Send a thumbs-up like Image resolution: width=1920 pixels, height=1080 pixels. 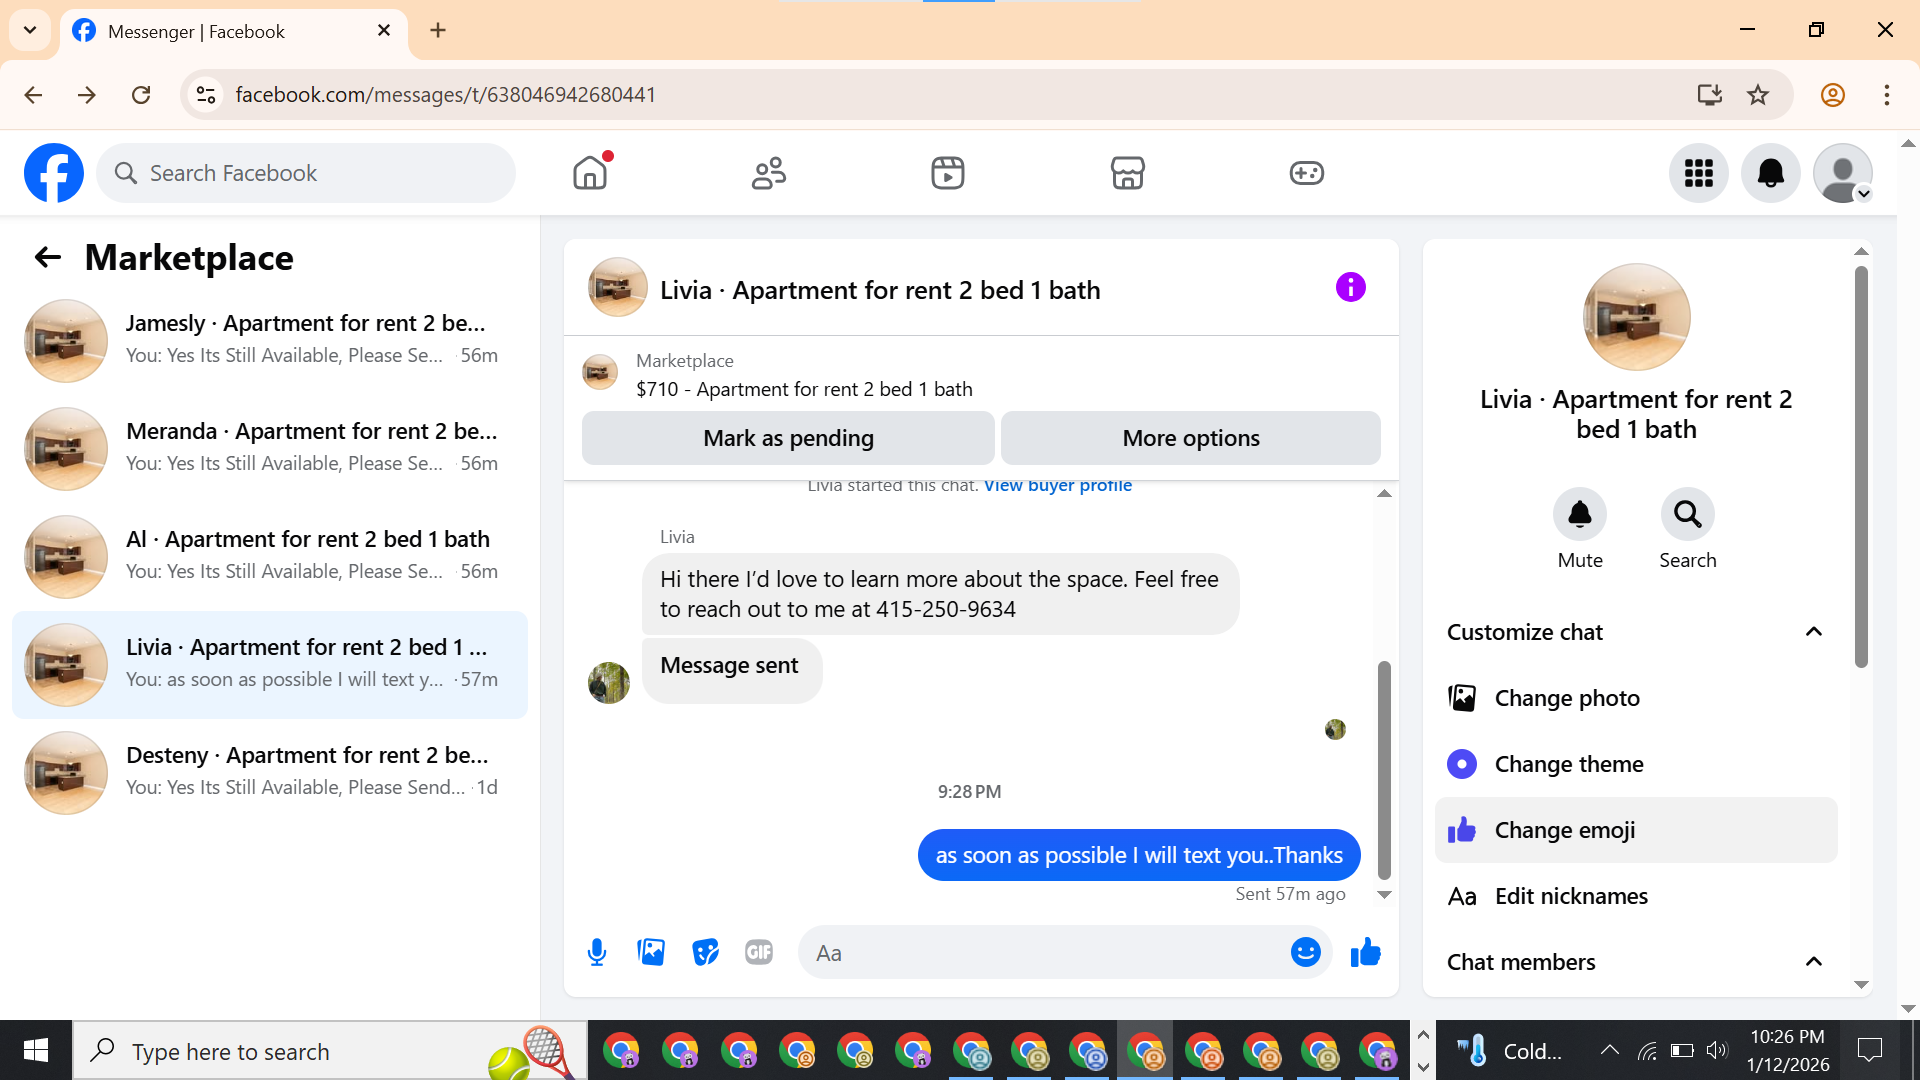[1365, 952]
